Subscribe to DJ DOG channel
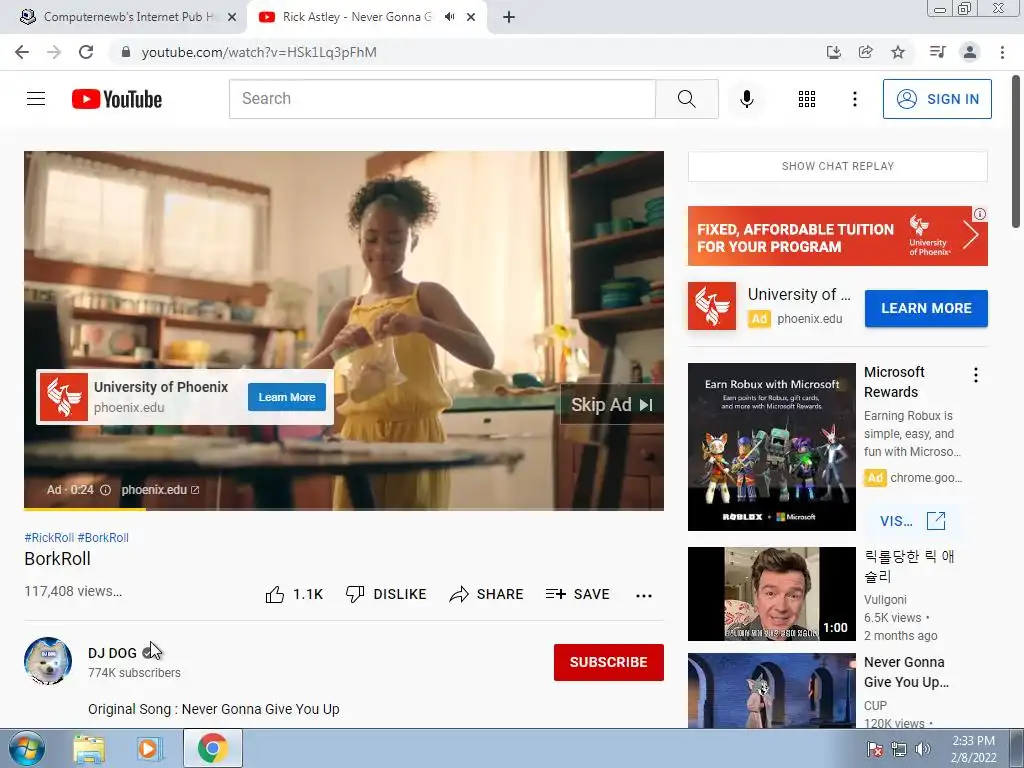Image resolution: width=1024 pixels, height=768 pixels. [609, 662]
